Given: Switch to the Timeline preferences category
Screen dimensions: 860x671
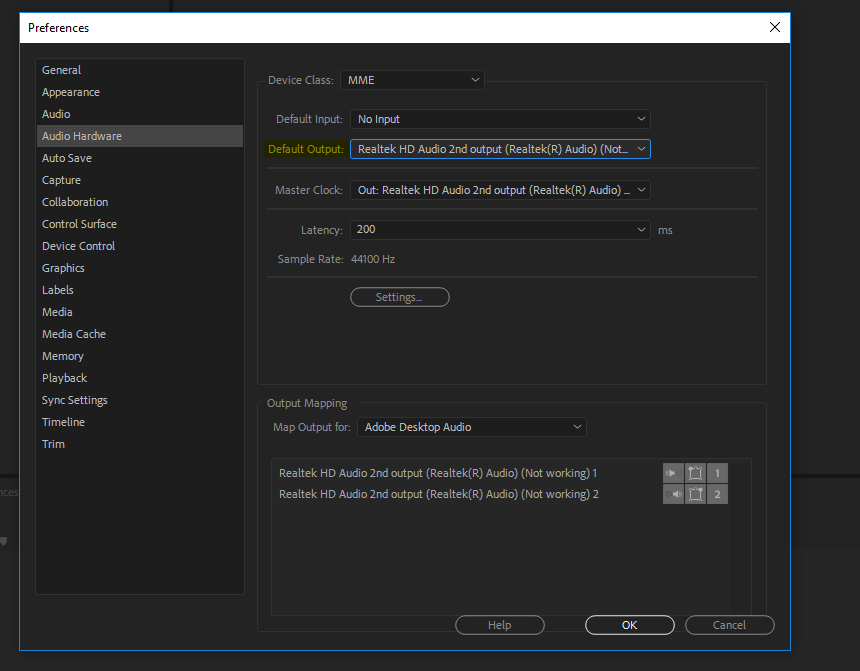Looking at the screenshot, I should [x=63, y=422].
